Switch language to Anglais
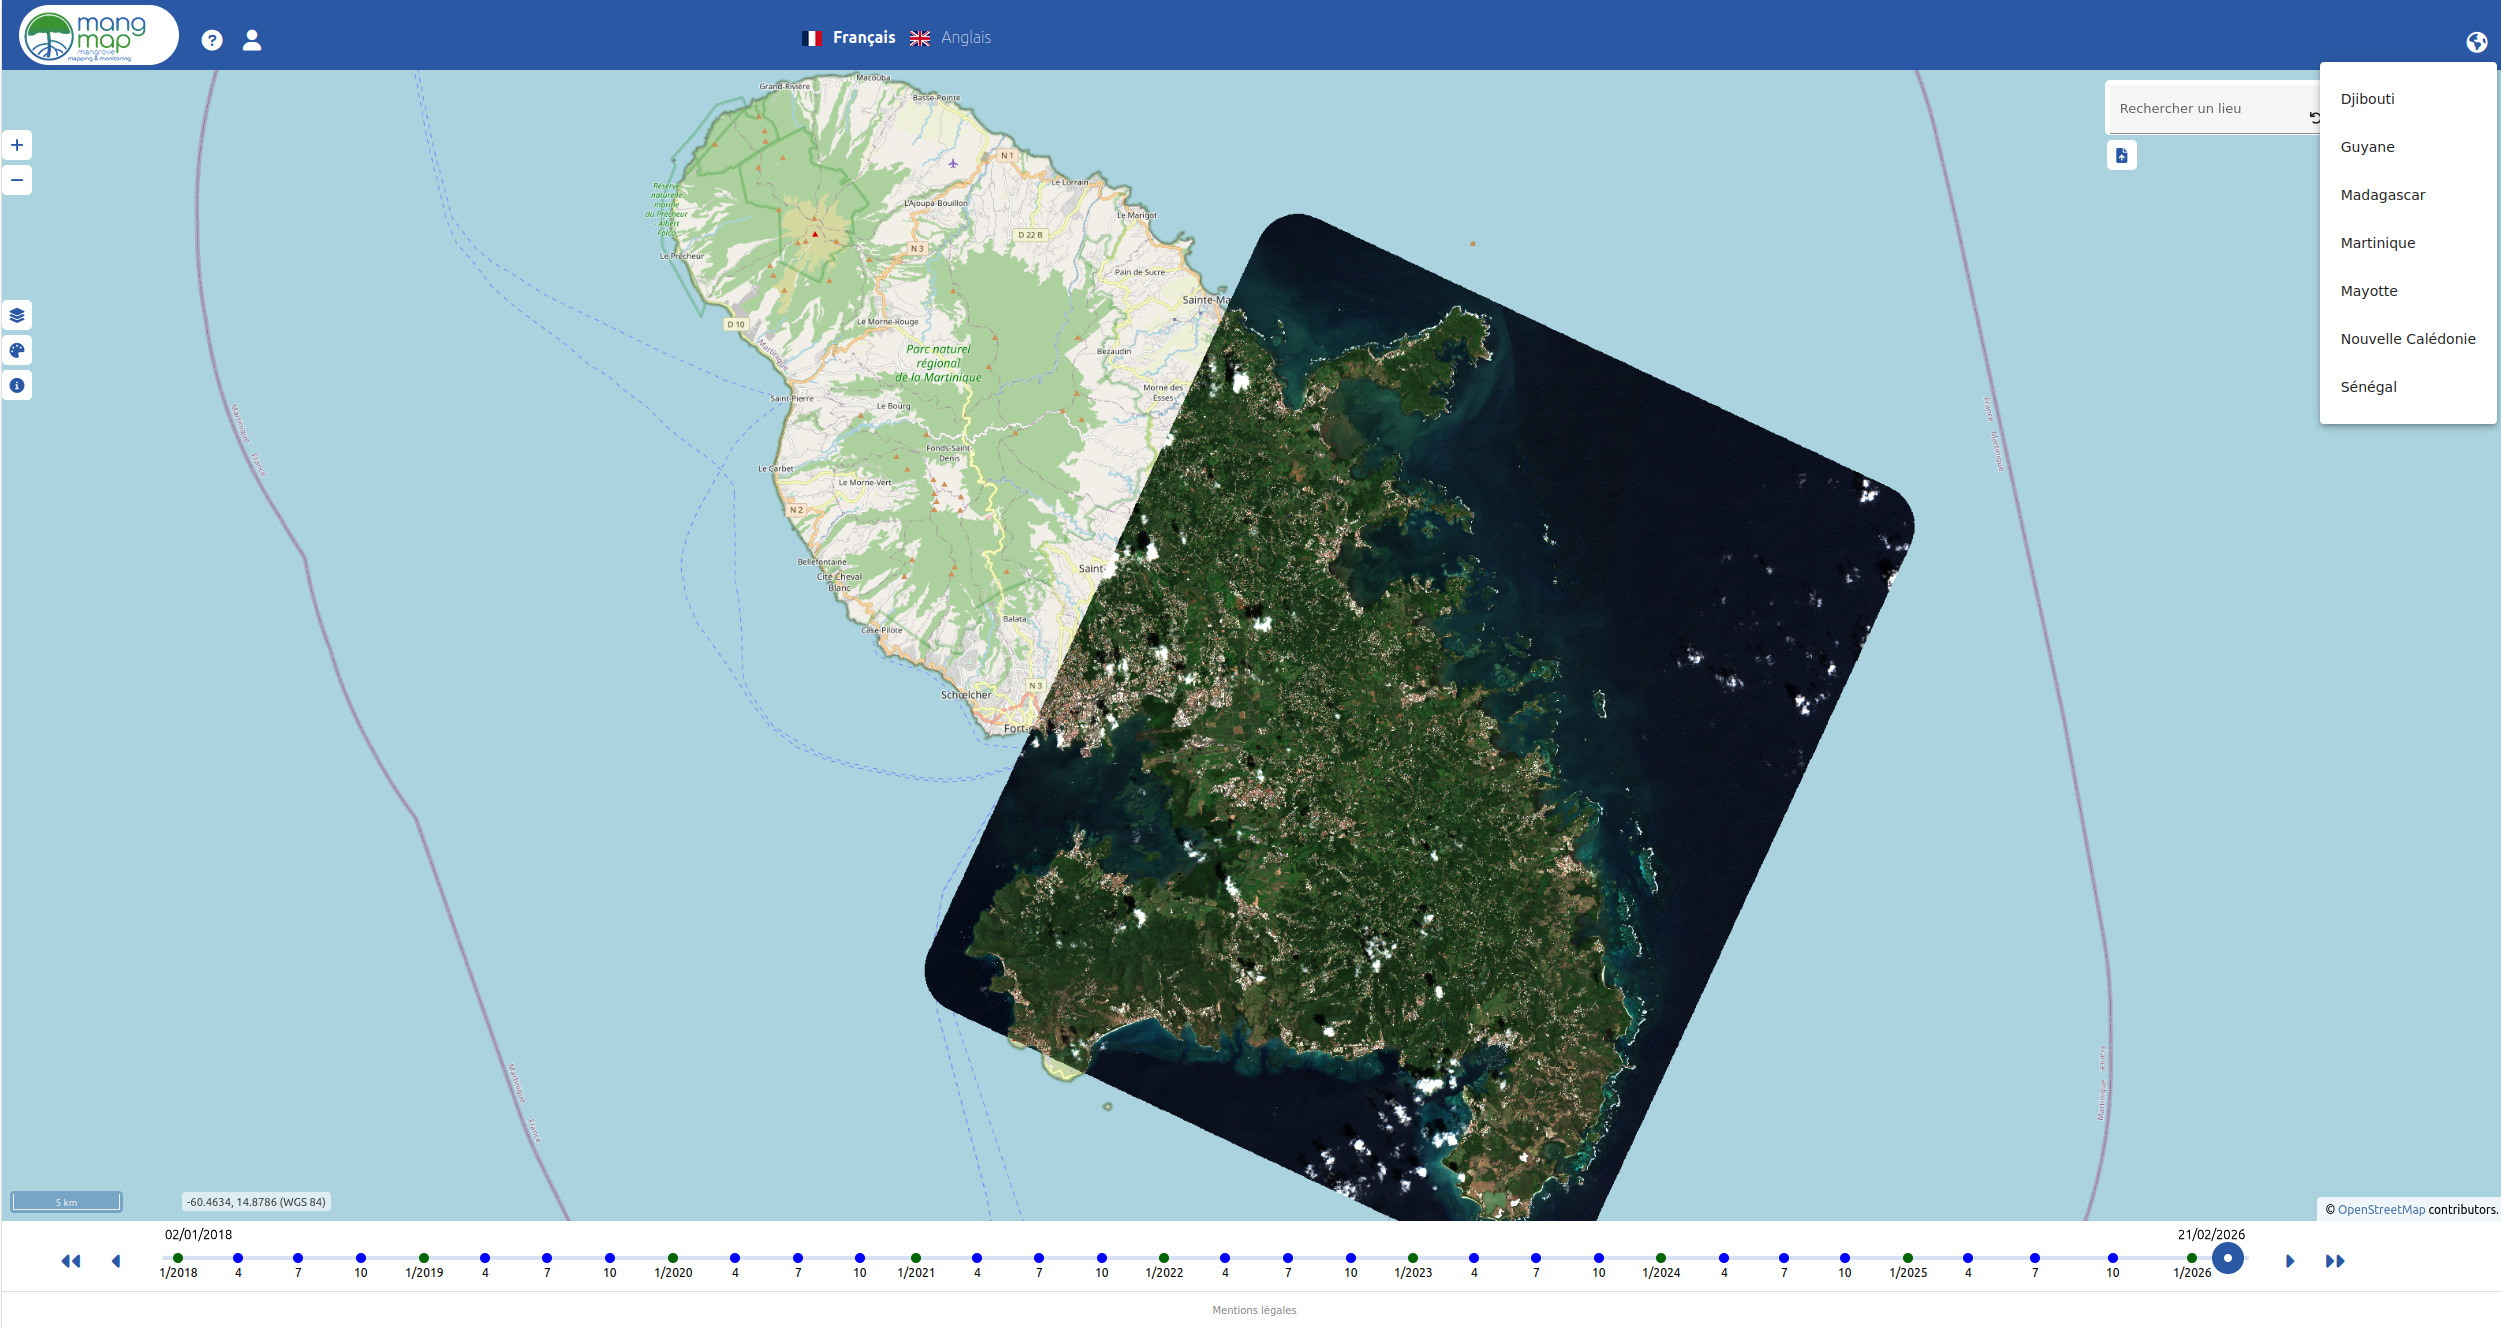This screenshot has width=2501, height=1328. (965, 38)
